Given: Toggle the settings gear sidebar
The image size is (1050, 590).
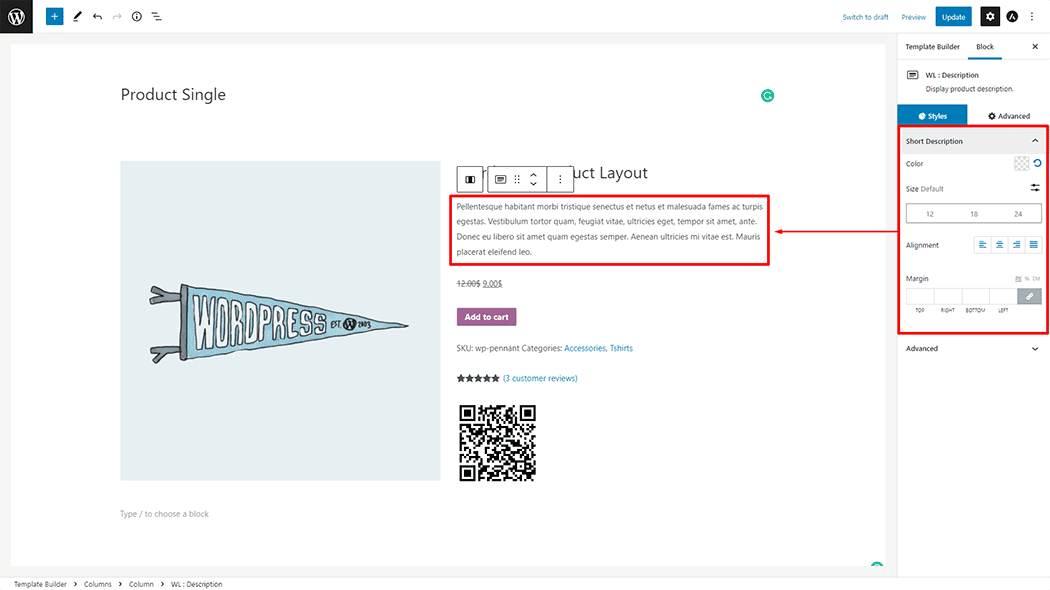Looking at the screenshot, I should pos(989,17).
